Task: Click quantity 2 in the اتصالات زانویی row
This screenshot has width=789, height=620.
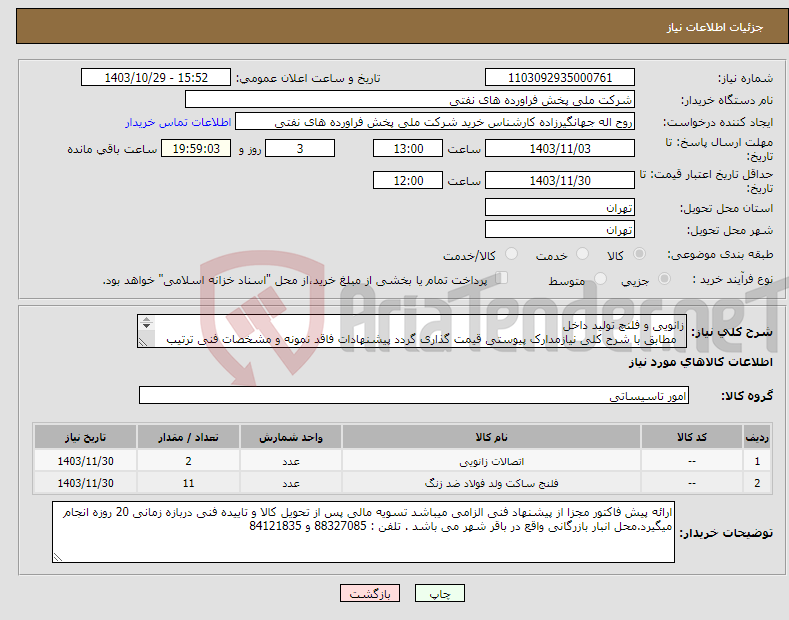Action: (x=188, y=461)
